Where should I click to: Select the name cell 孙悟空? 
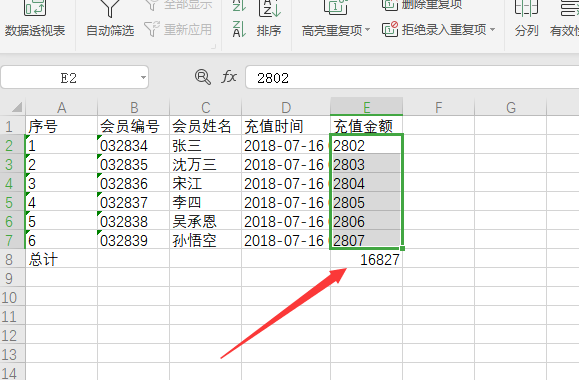pos(205,240)
